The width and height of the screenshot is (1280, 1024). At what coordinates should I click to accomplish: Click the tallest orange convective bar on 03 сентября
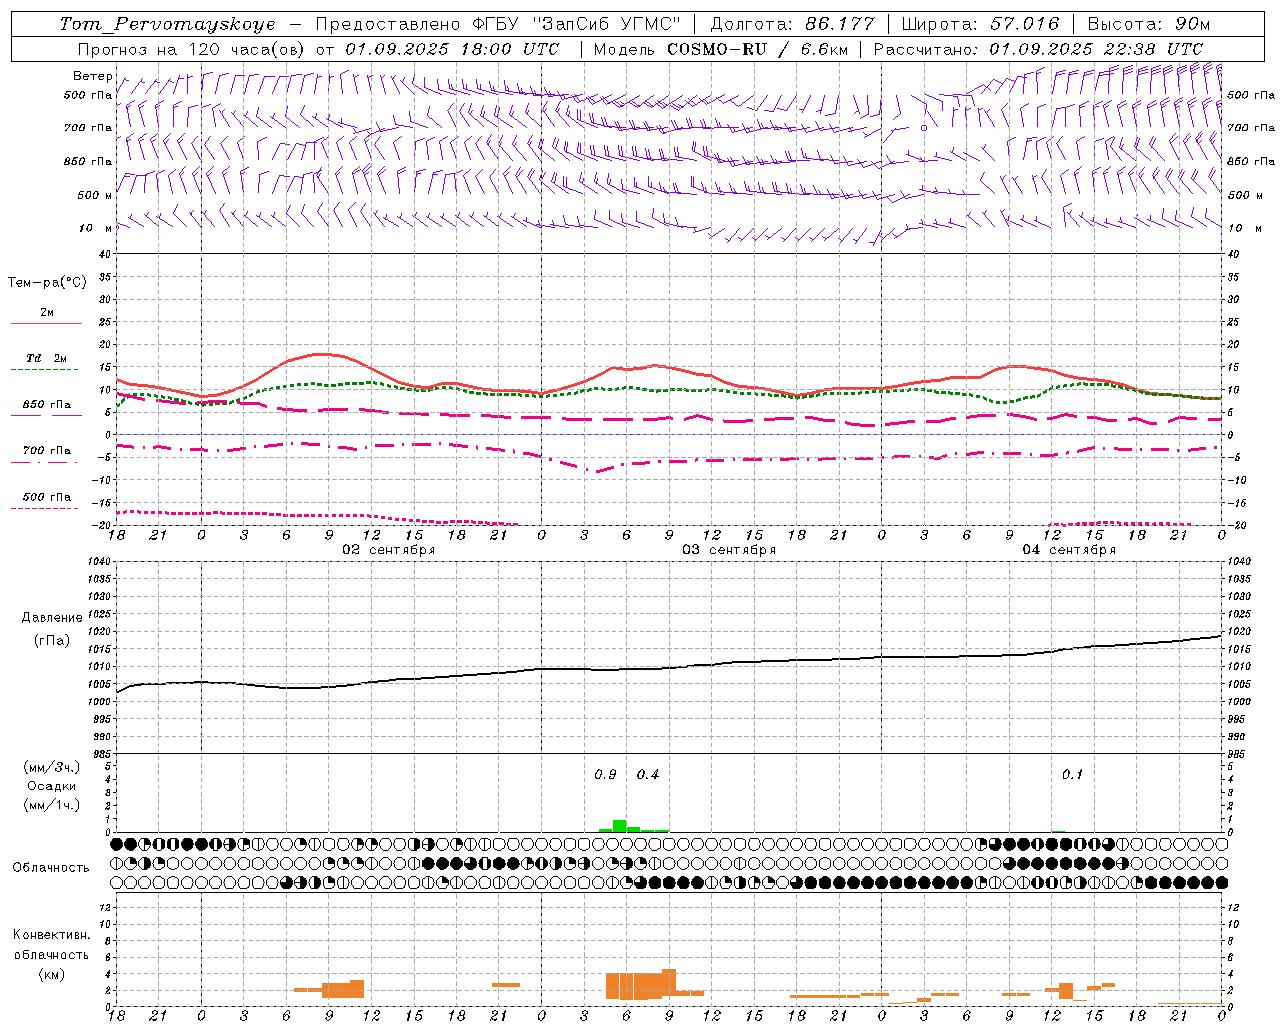click(669, 981)
